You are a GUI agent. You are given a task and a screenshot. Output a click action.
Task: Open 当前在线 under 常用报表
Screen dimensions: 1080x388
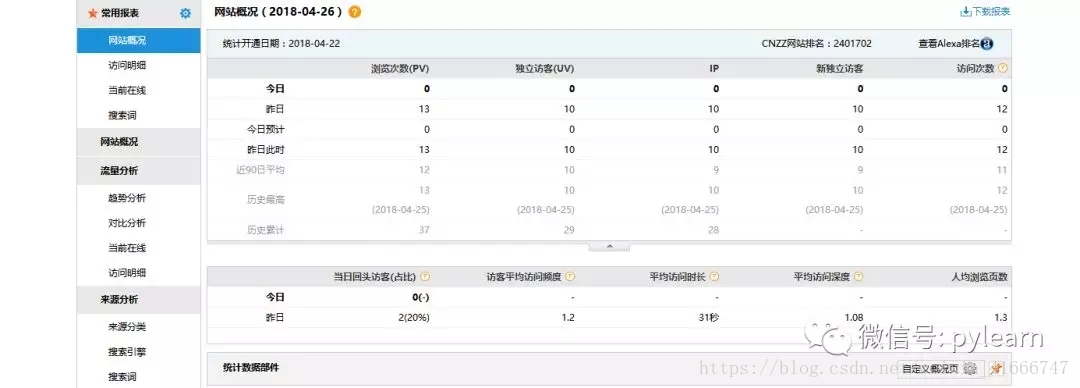[127, 90]
